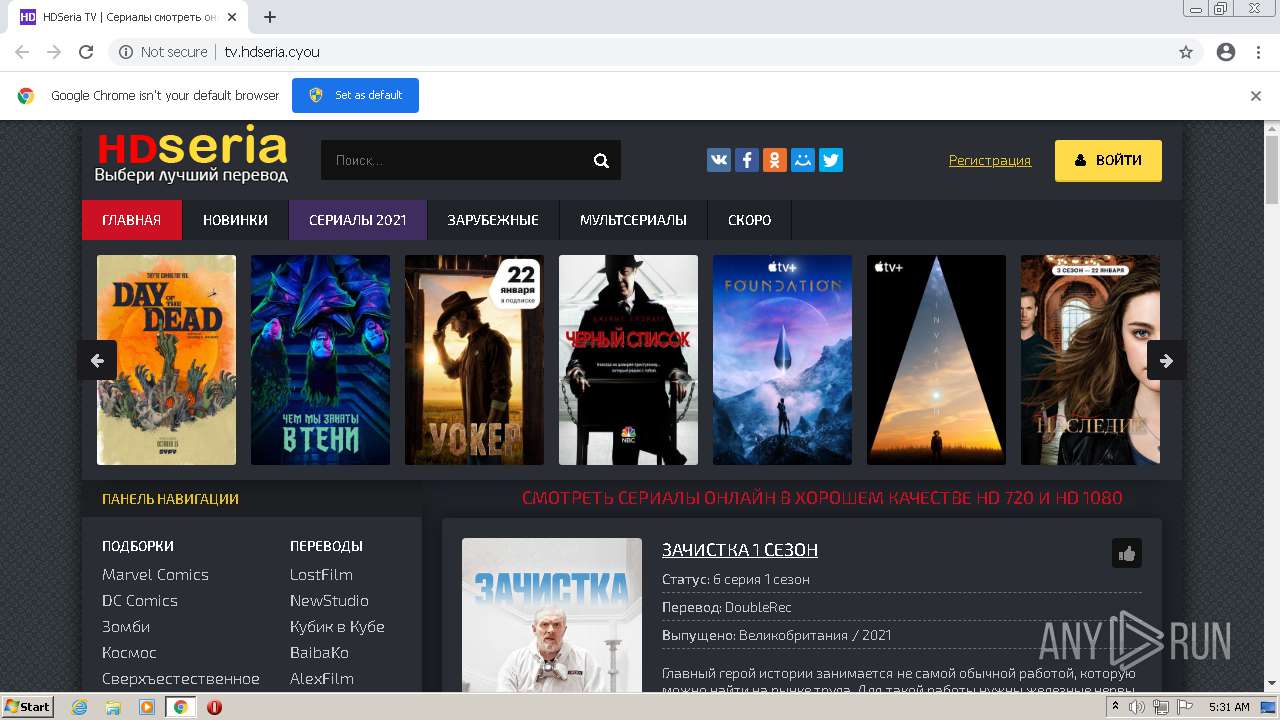Image resolution: width=1280 pixels, height=720 pixels.
Task: Open the НОВИНКИ menu tab
Action: [x=235, y=220]
